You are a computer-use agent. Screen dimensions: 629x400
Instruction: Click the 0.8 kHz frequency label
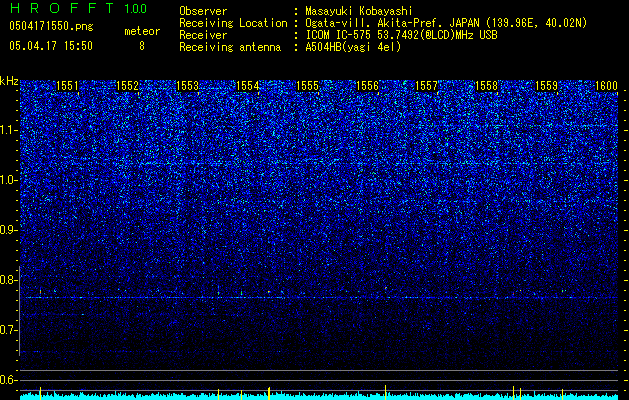[7, 280]
